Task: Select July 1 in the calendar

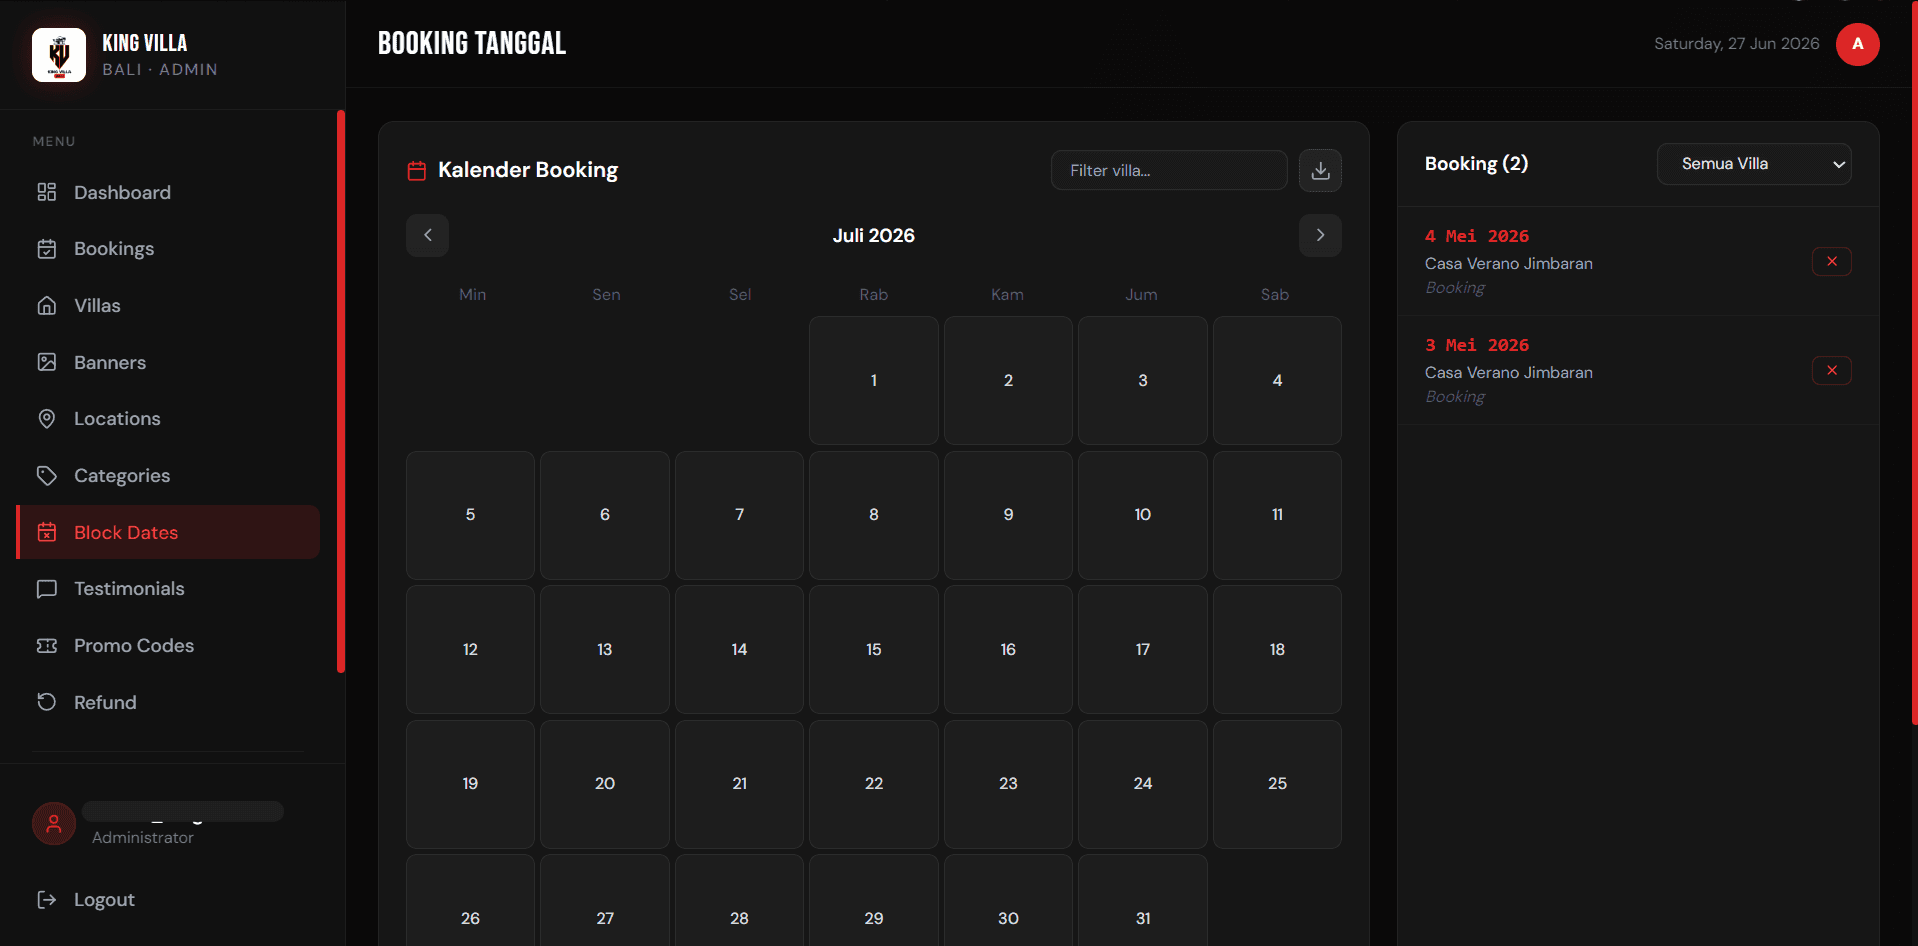Action: [873, 380]
